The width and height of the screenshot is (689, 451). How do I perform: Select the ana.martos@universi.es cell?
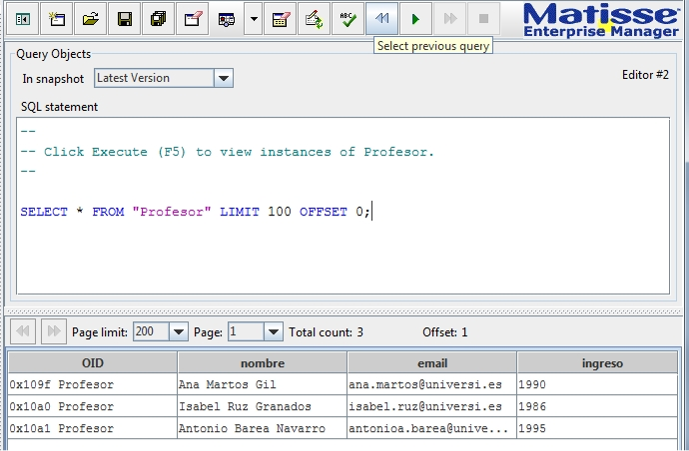(x=432, y=384)
